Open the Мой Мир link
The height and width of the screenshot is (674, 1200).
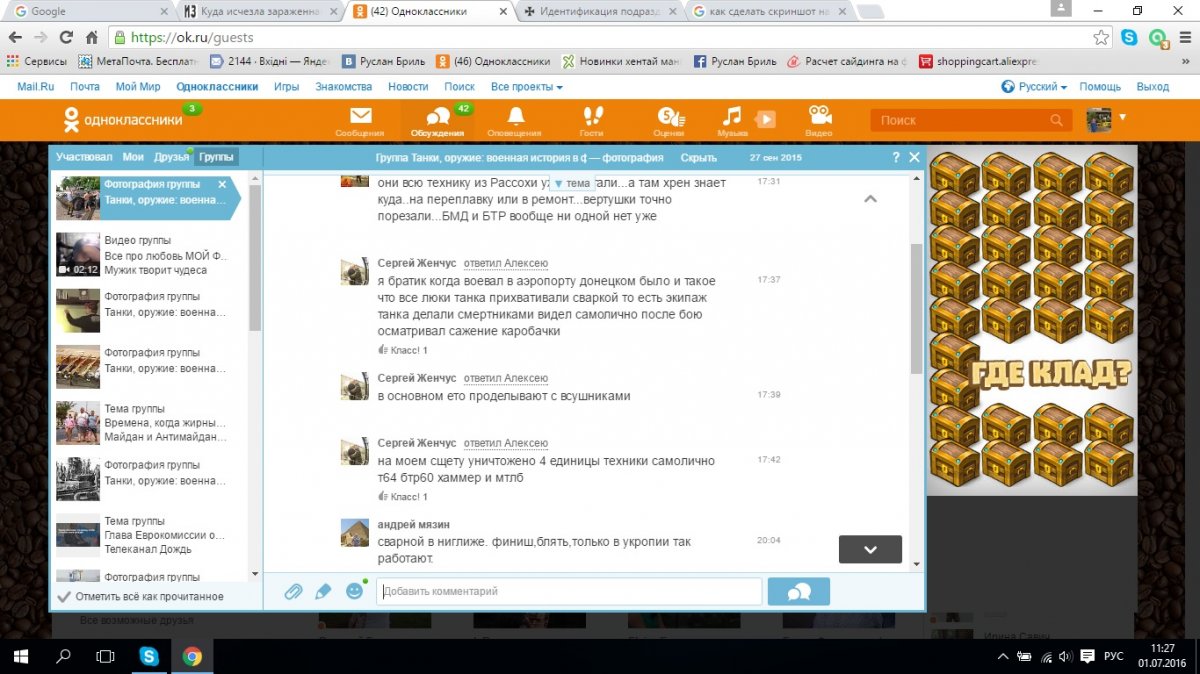(138, 87)
